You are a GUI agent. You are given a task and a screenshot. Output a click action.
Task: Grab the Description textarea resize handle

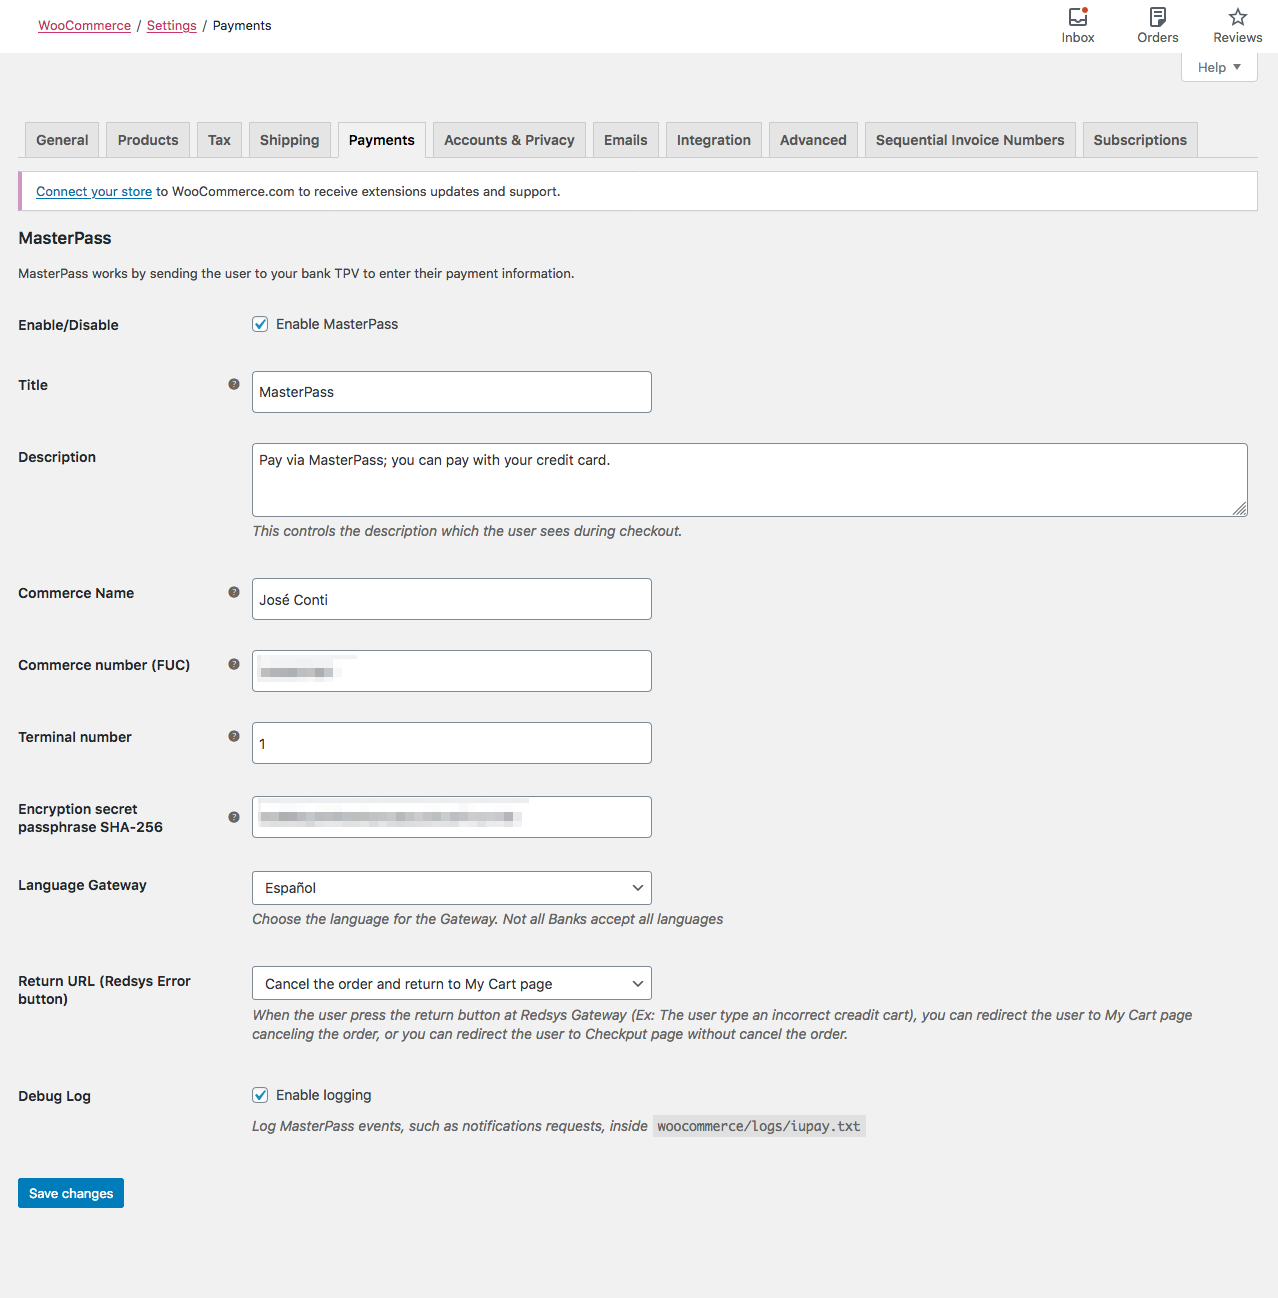tap(1240, 509)
